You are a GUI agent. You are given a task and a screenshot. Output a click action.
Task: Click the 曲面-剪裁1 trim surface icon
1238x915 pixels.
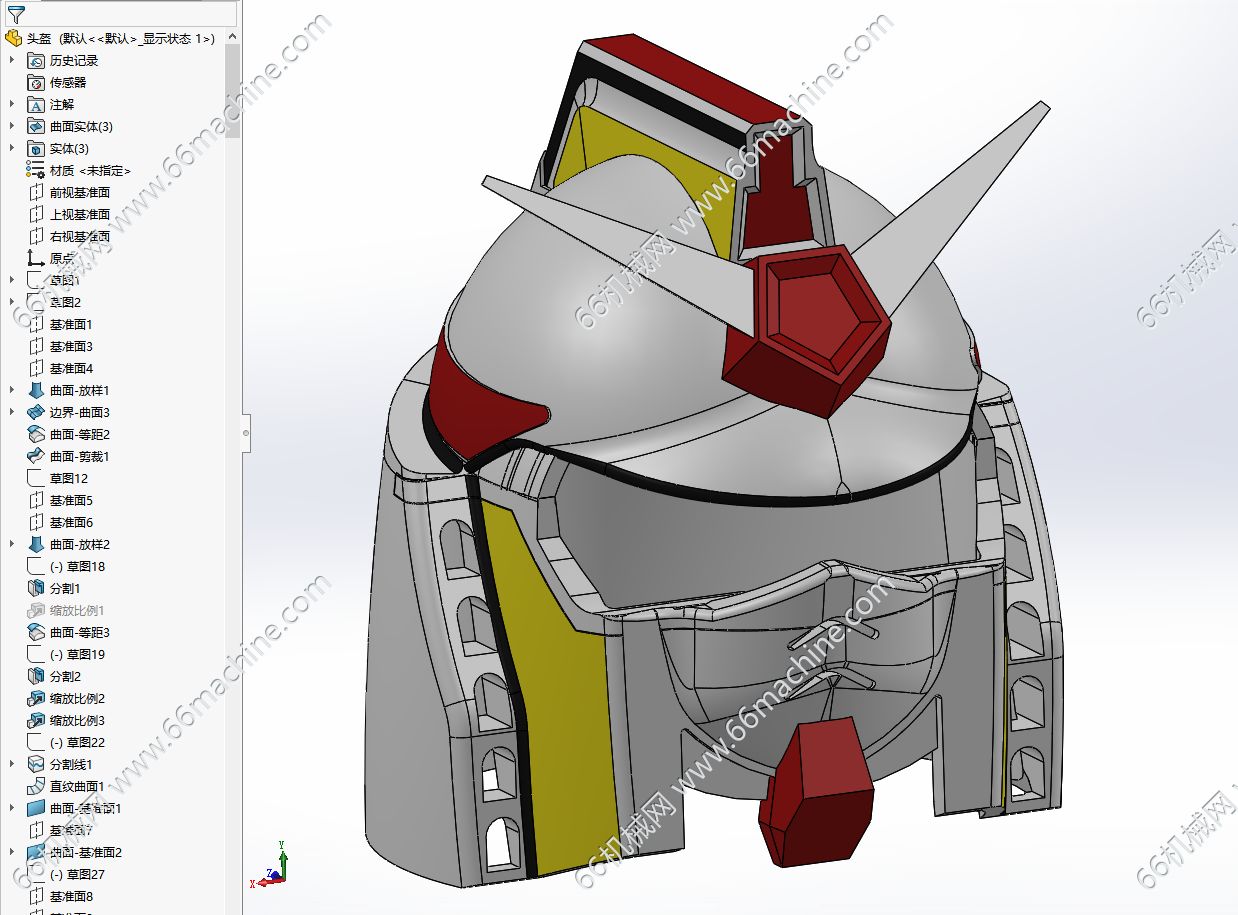coord(36,456)
